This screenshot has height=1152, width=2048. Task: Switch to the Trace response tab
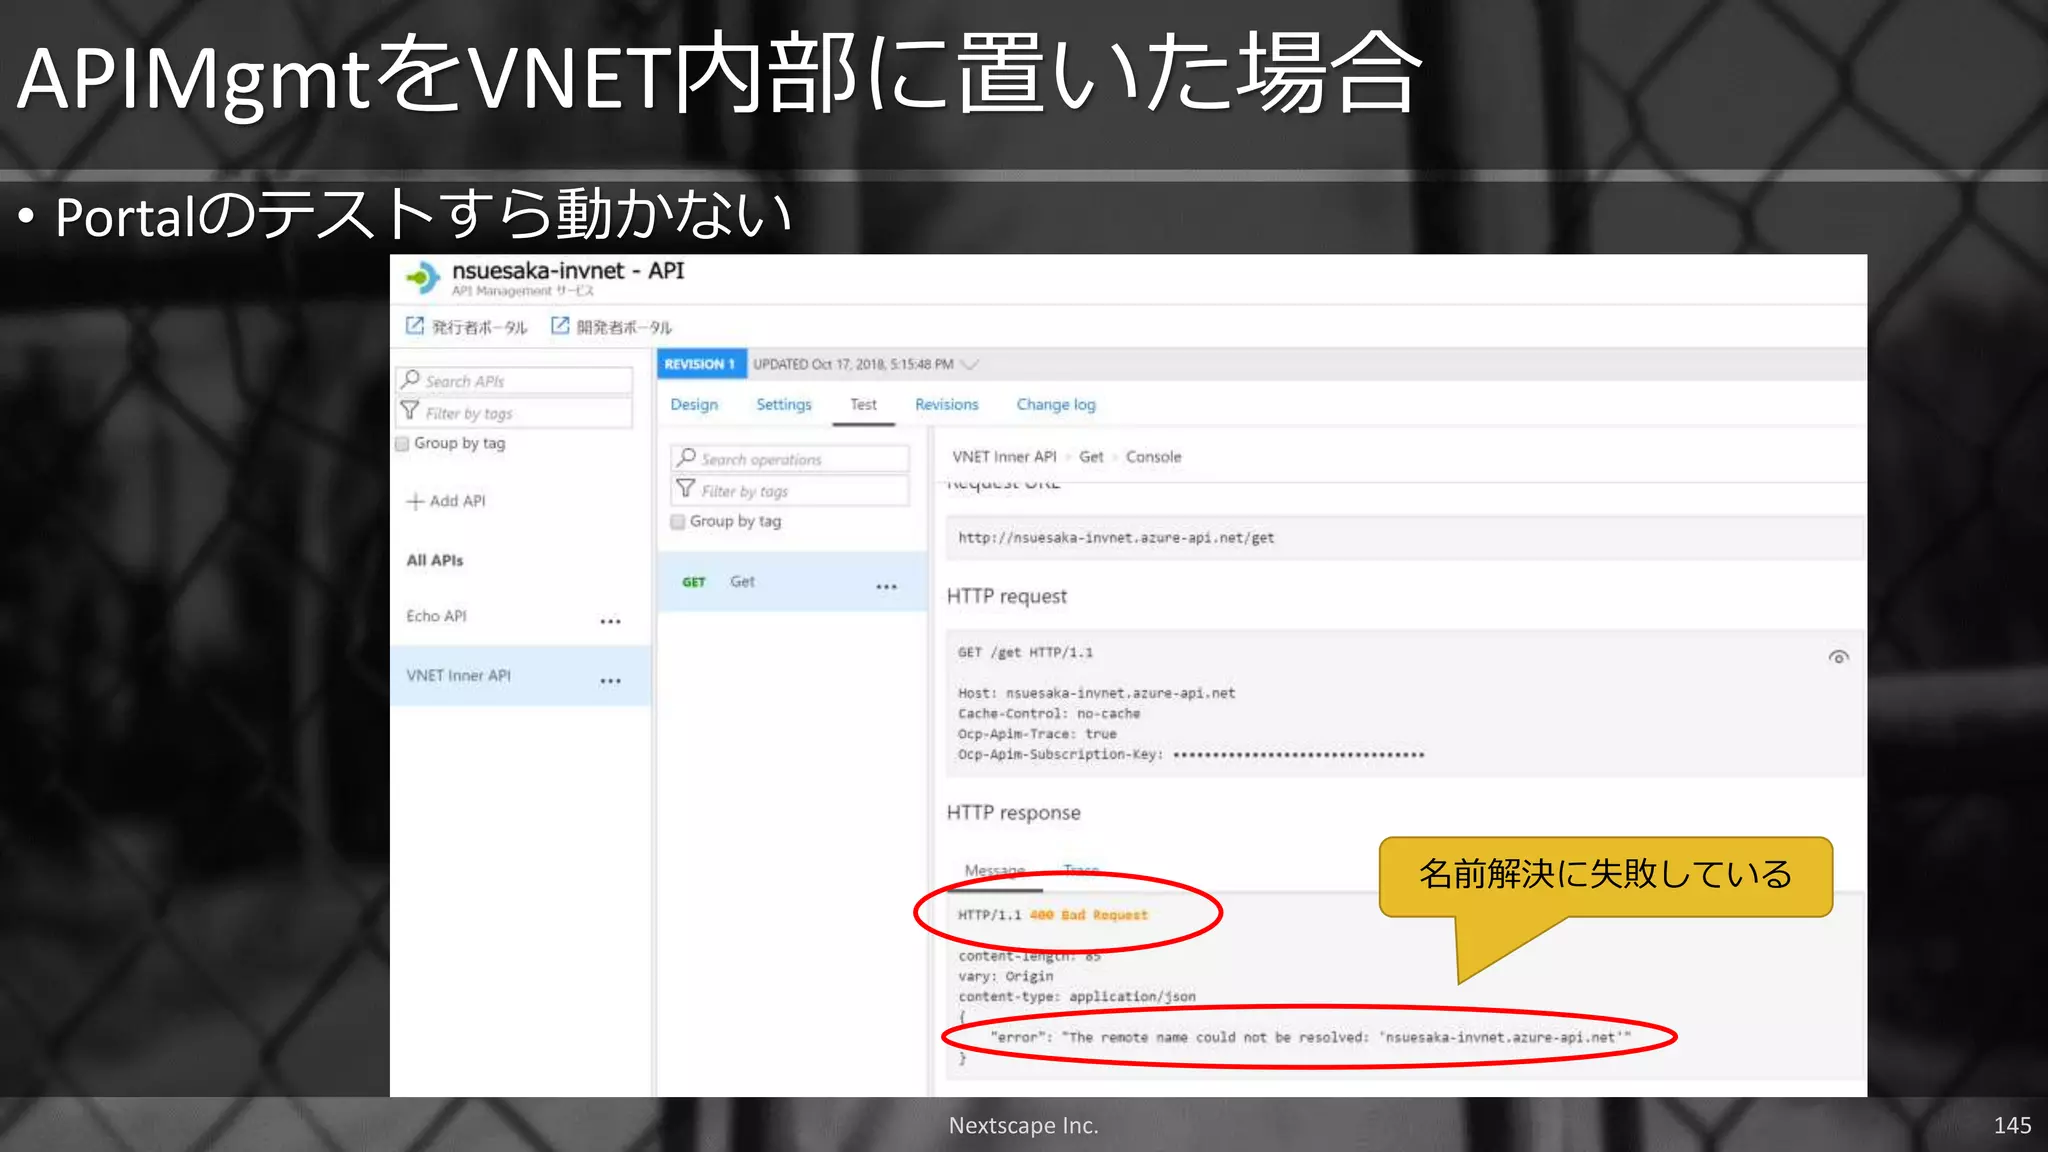(1081, 870)
